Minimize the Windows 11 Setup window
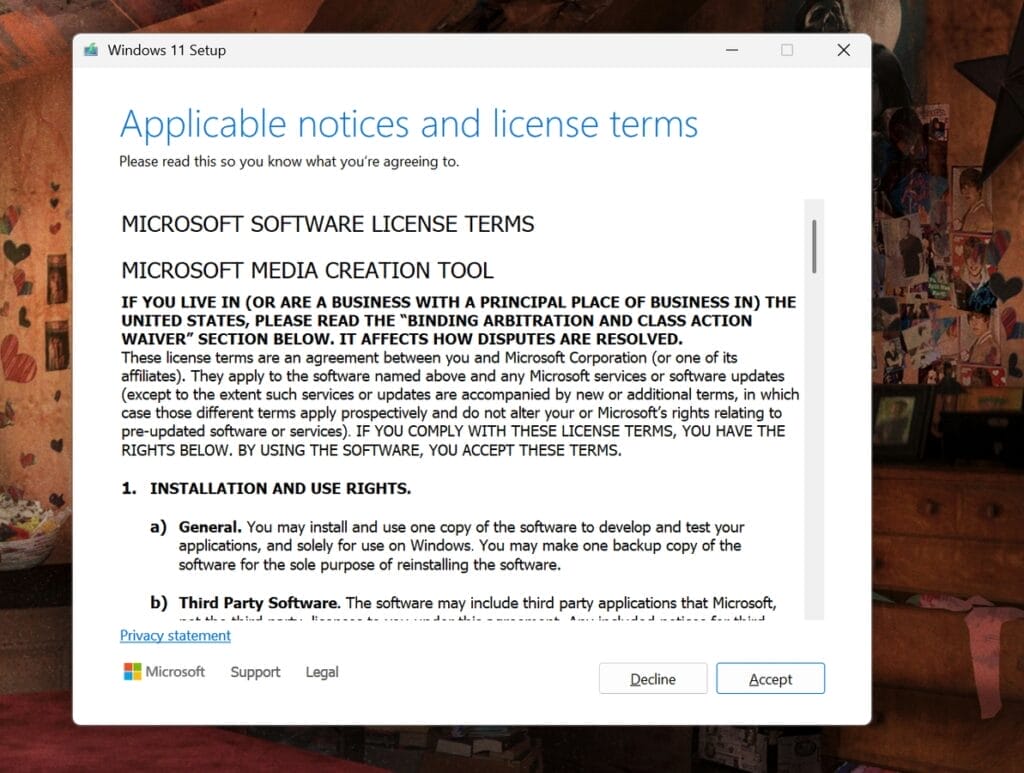 point(730,50)
